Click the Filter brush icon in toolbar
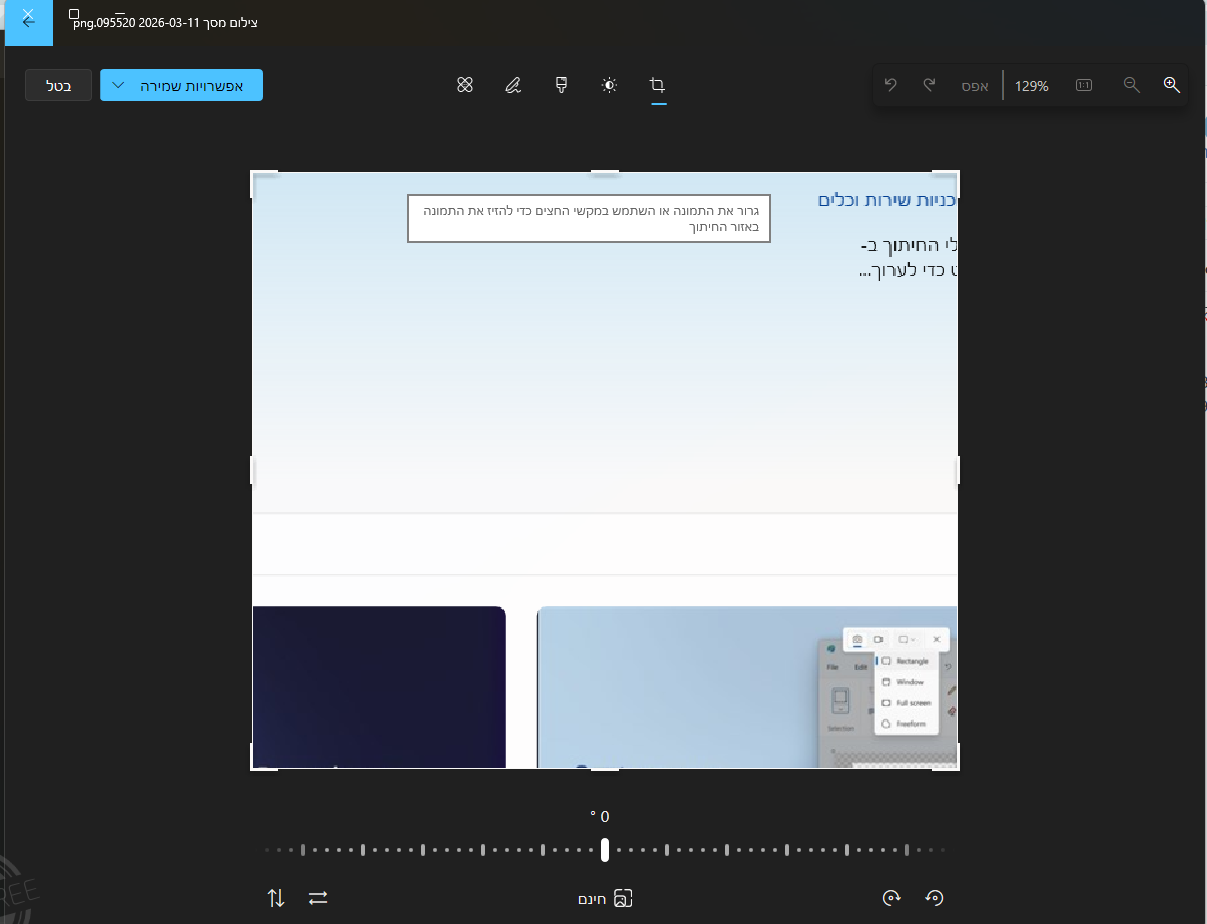1207x924 pixels. (562, 85)
